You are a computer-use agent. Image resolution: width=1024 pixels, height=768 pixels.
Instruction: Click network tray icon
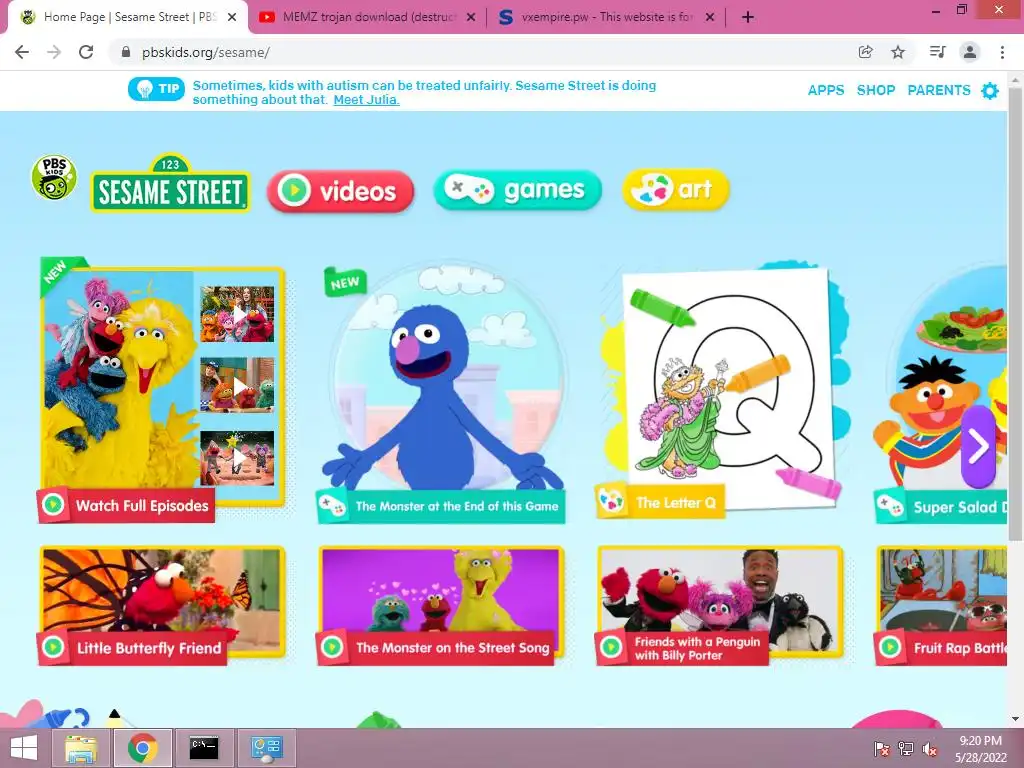(x=905, y=749)
